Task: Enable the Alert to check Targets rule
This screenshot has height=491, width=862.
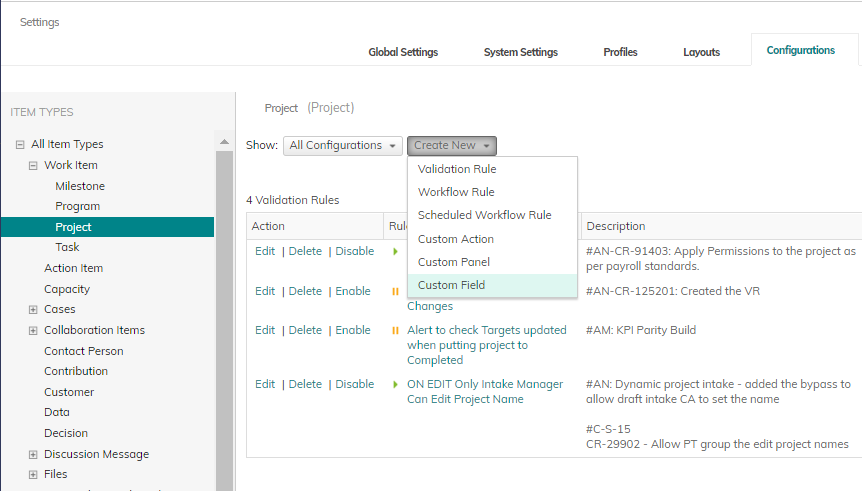Action: tap(352, 330)
